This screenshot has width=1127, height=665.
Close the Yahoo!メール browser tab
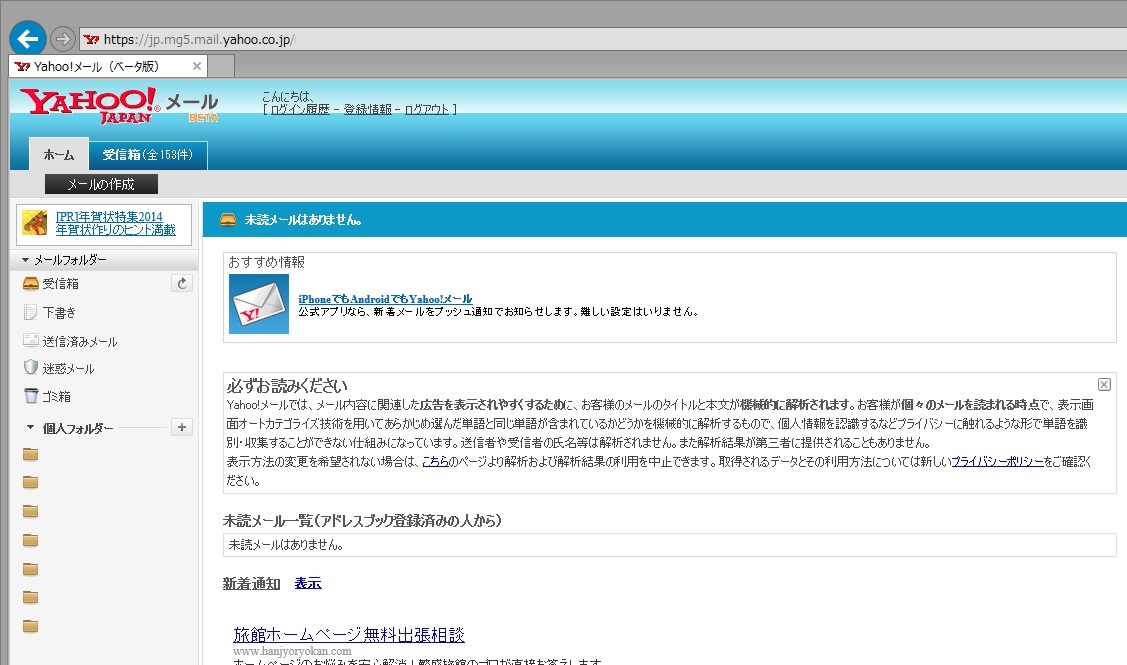click(x=196, y=66)
